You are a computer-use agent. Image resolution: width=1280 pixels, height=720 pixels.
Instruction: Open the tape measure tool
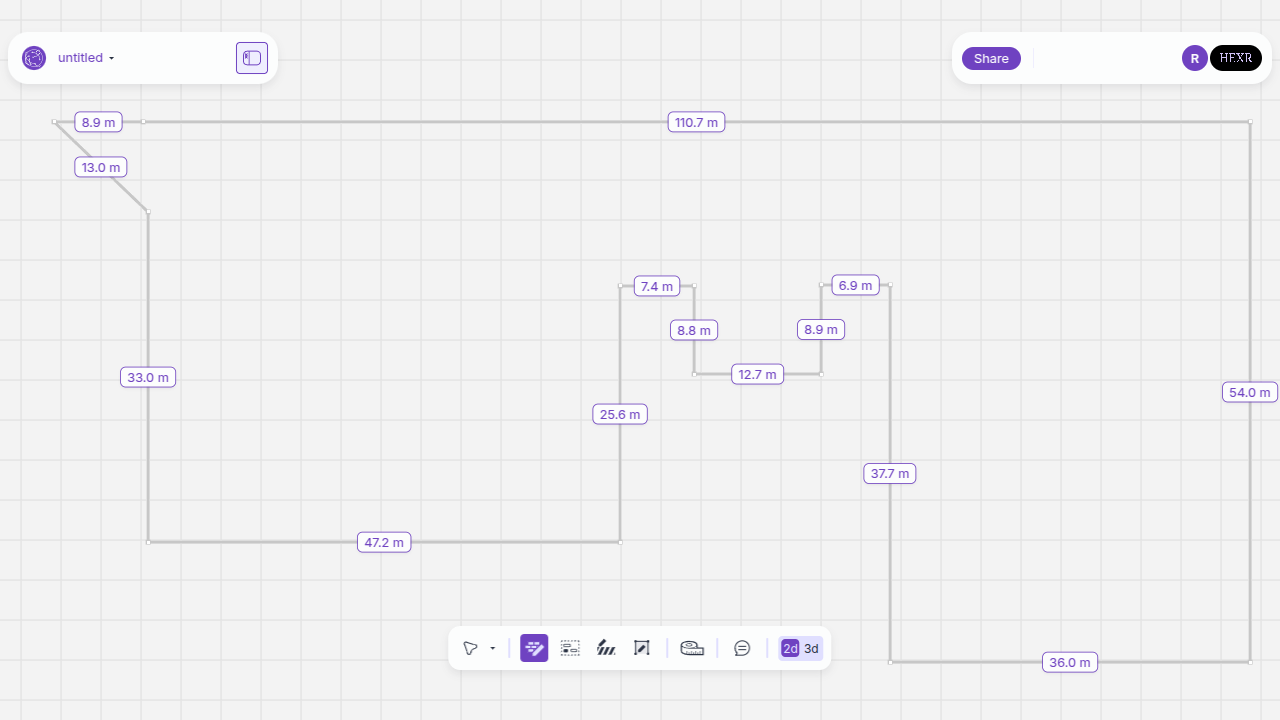pos(692,648)
